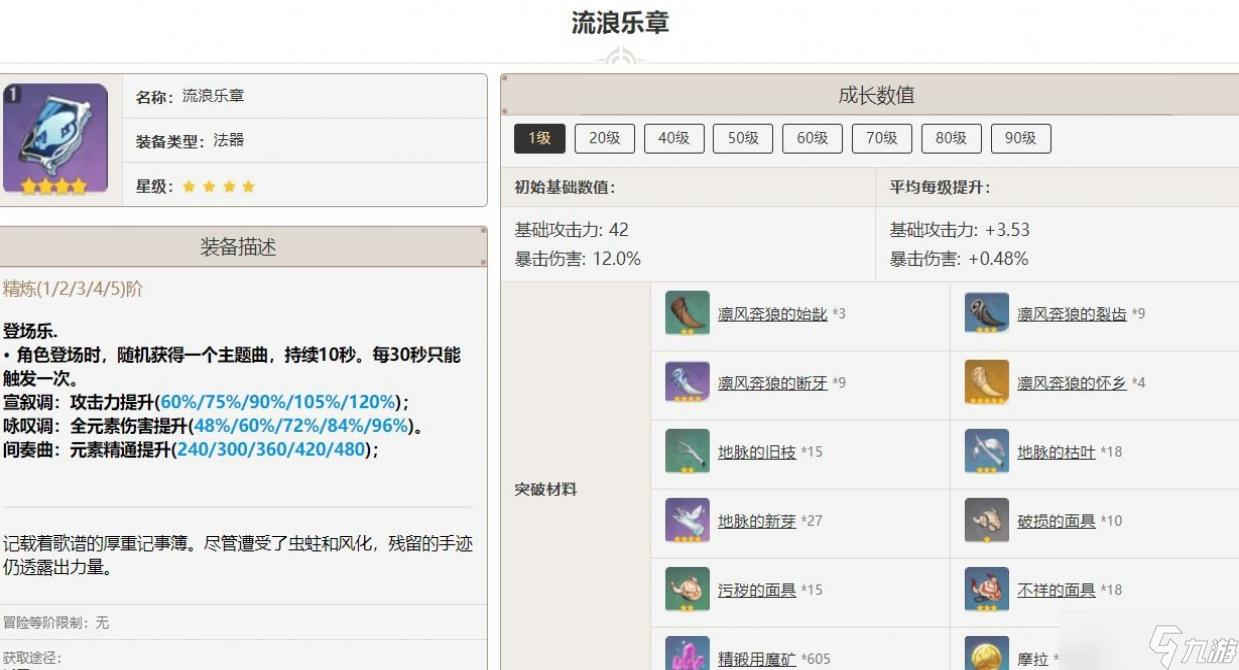Open the 不祥的面具 link
Screen dimensions: 1239x670
point(1057,590)
